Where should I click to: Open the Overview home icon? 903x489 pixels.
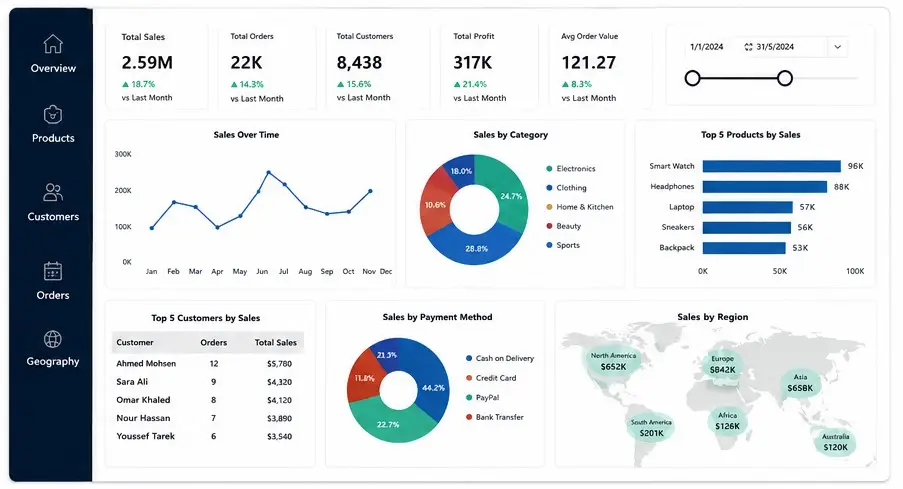tap(53, 44)
